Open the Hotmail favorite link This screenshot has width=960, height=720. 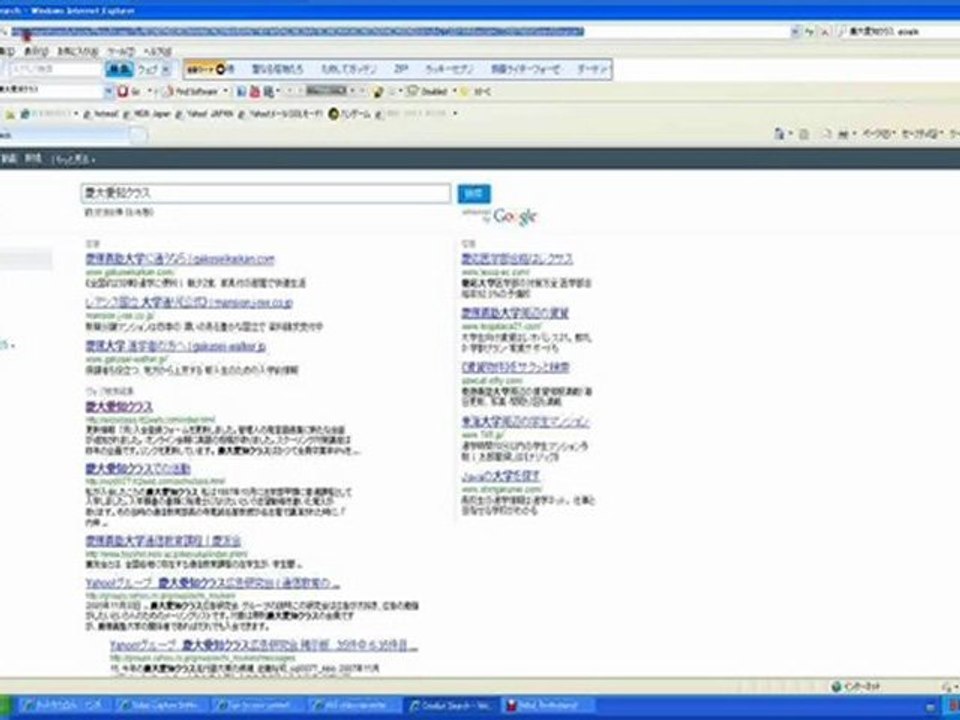click(x=101, y=114)
